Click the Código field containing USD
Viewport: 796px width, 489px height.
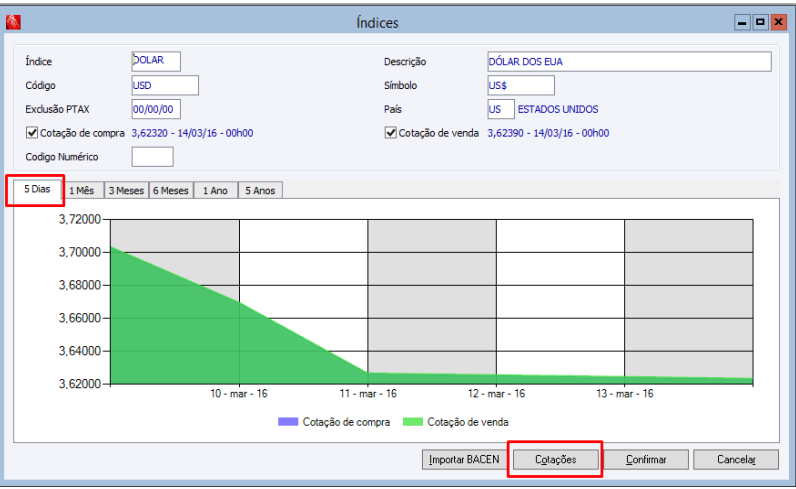coord(165,85)
